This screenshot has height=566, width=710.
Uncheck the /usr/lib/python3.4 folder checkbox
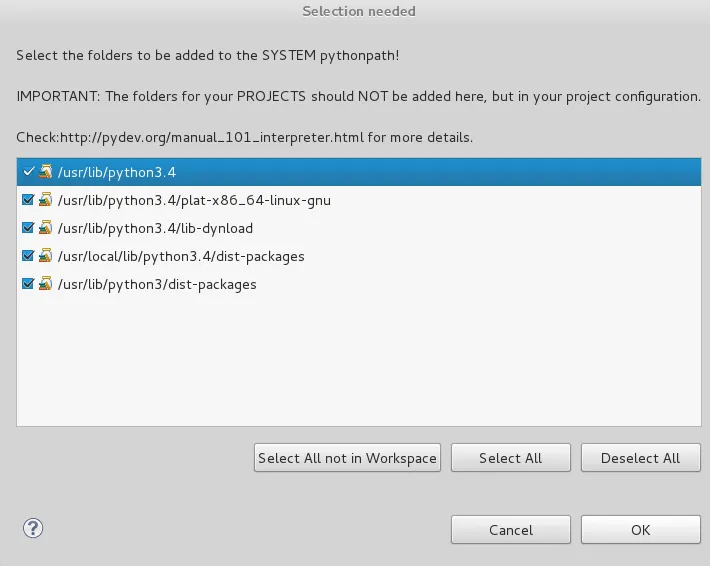pos(28,172)
